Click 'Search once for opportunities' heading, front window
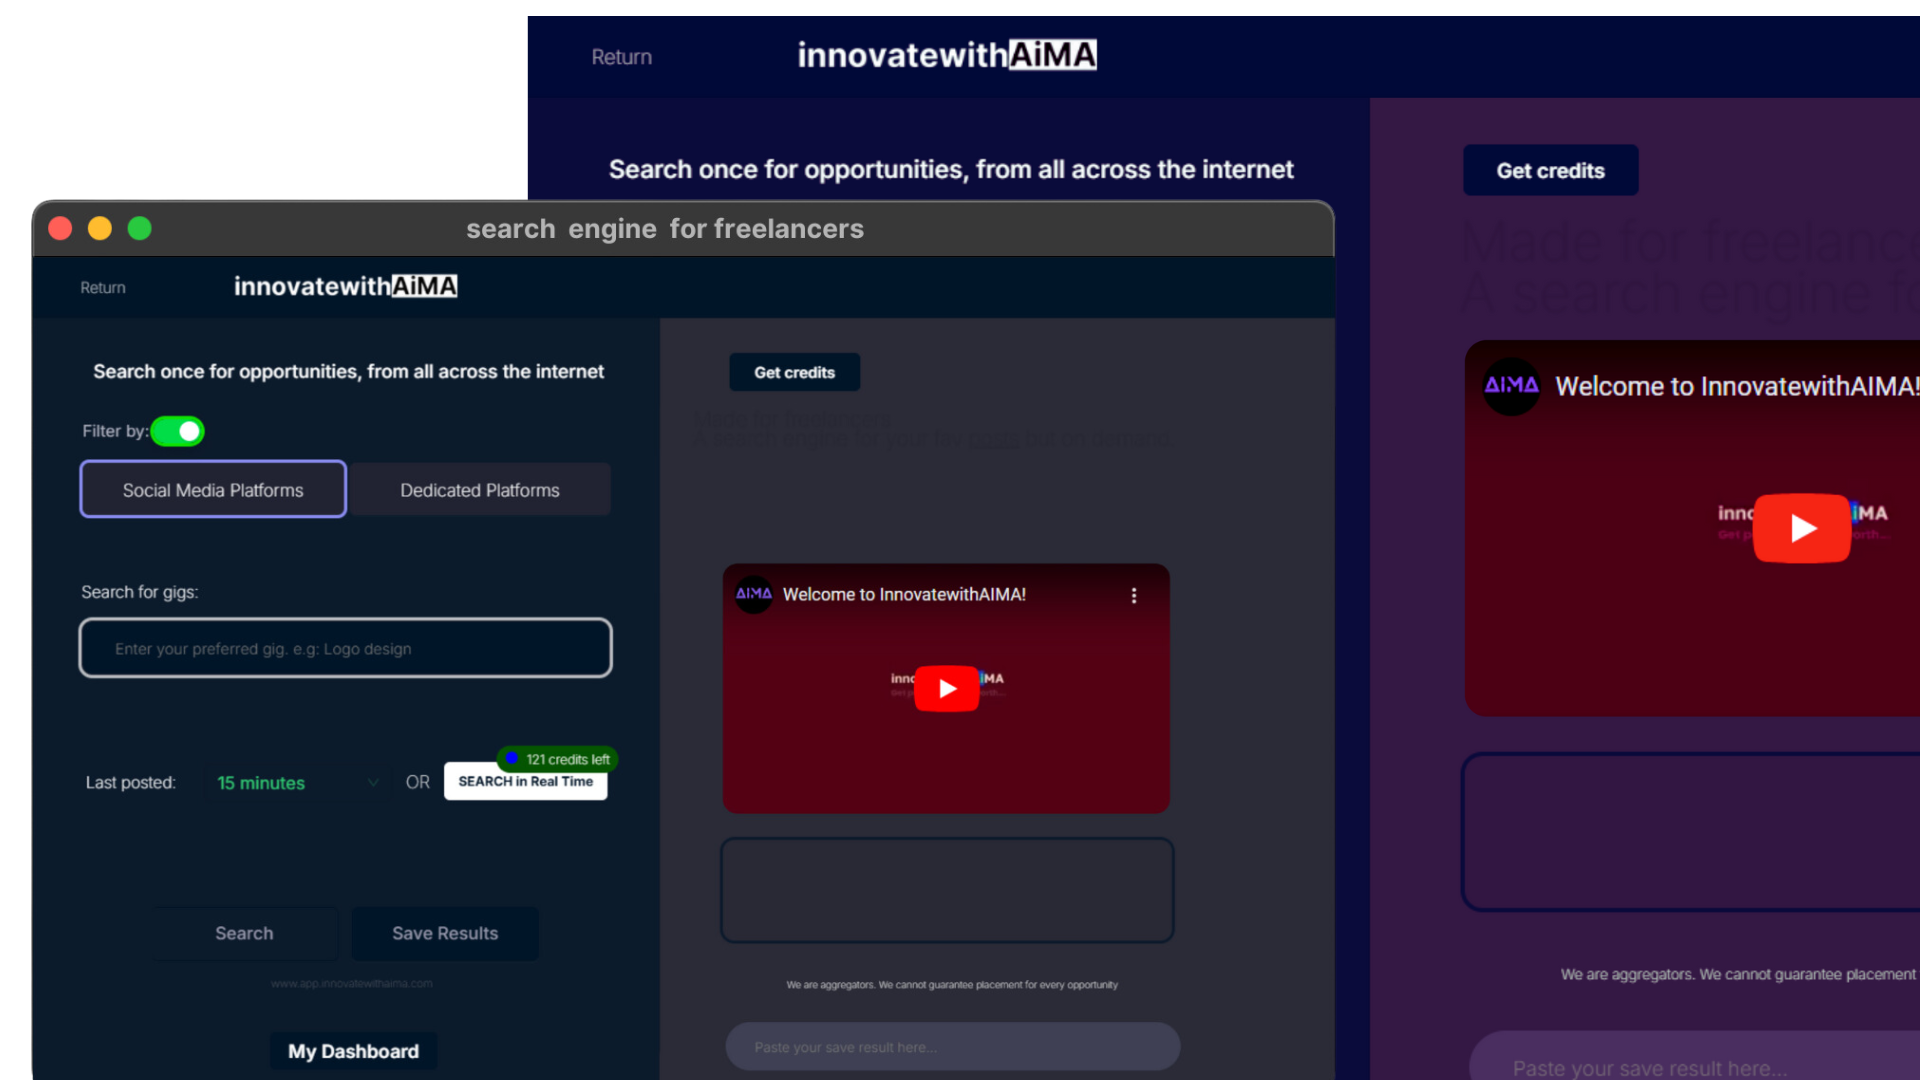1920x1080 pixels. point(348,371)
